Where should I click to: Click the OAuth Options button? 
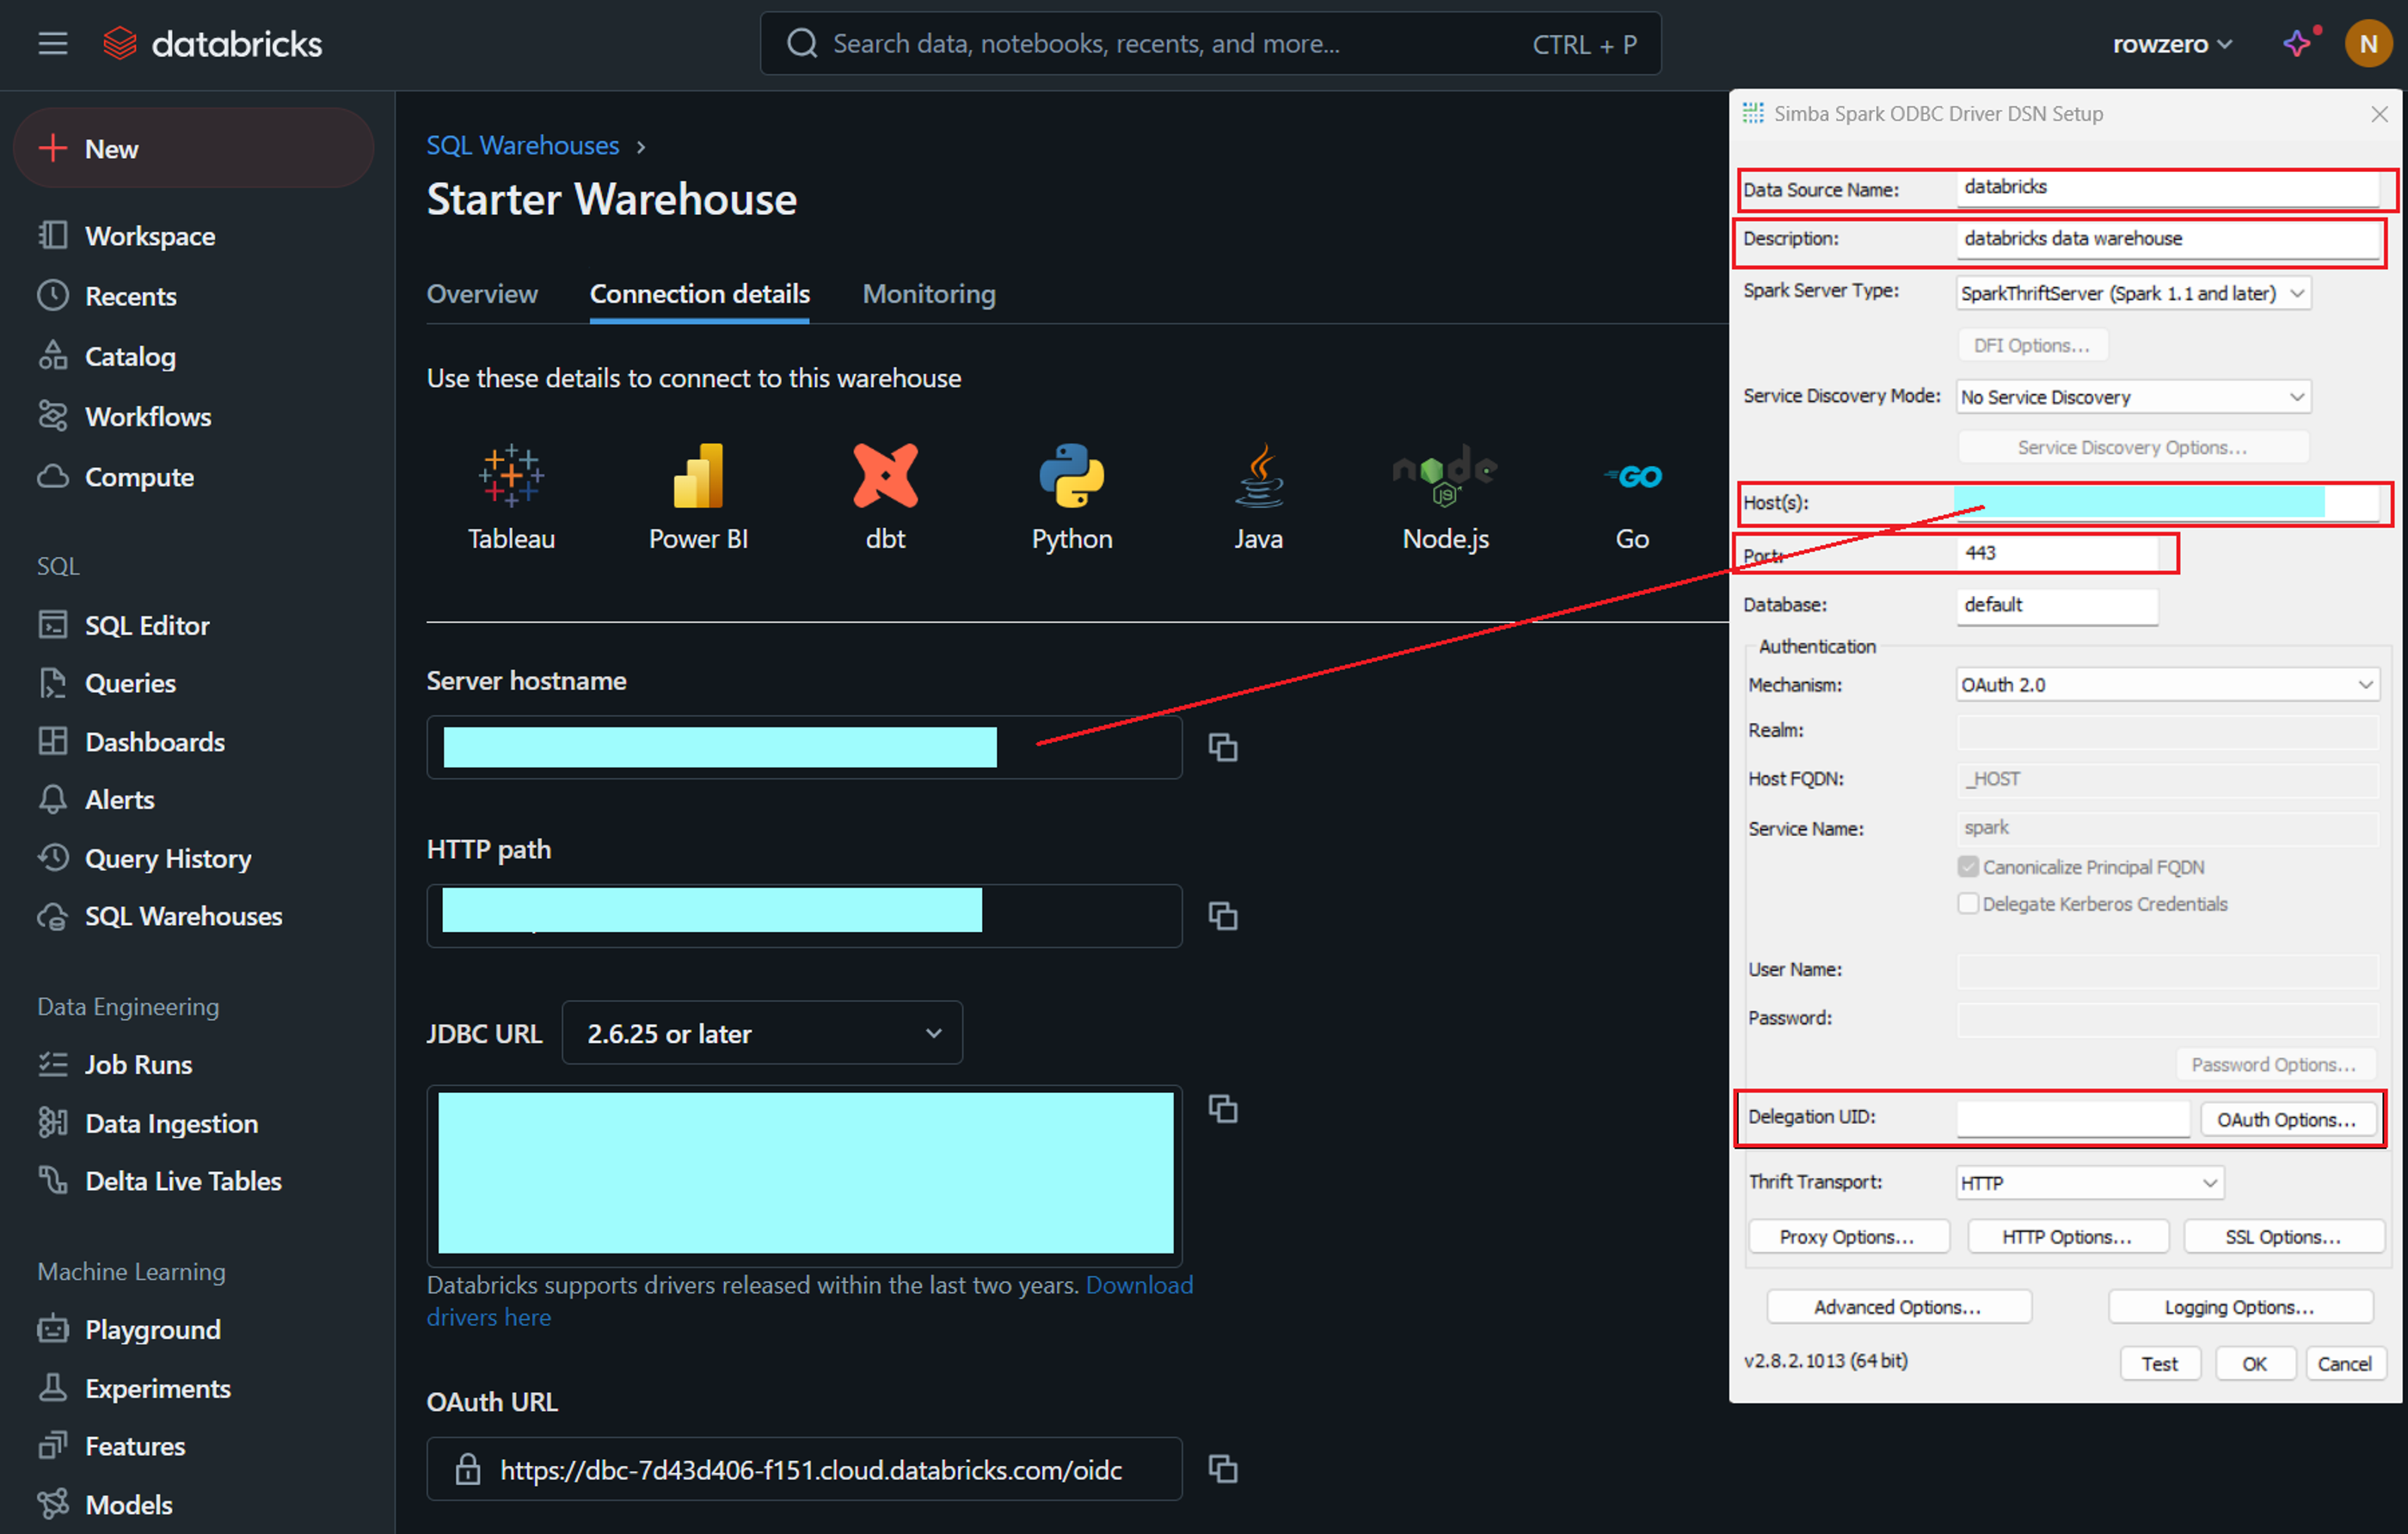[x=2285, y=1120]
